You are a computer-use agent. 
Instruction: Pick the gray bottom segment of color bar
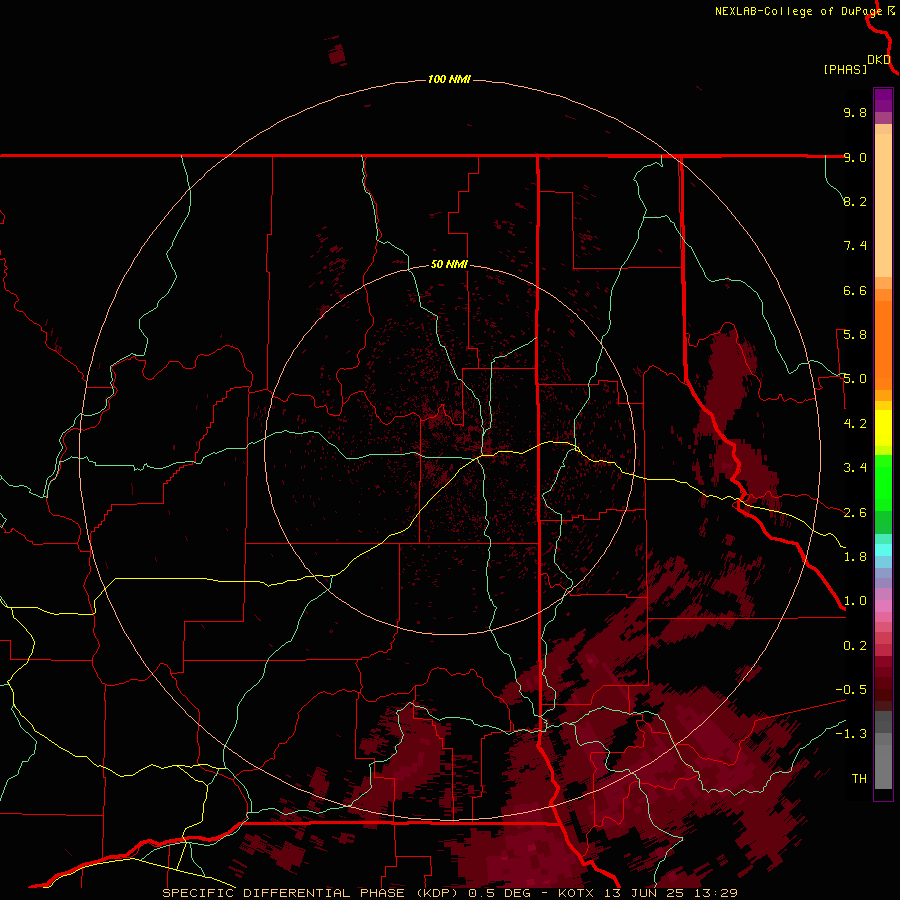click(883, 766)
